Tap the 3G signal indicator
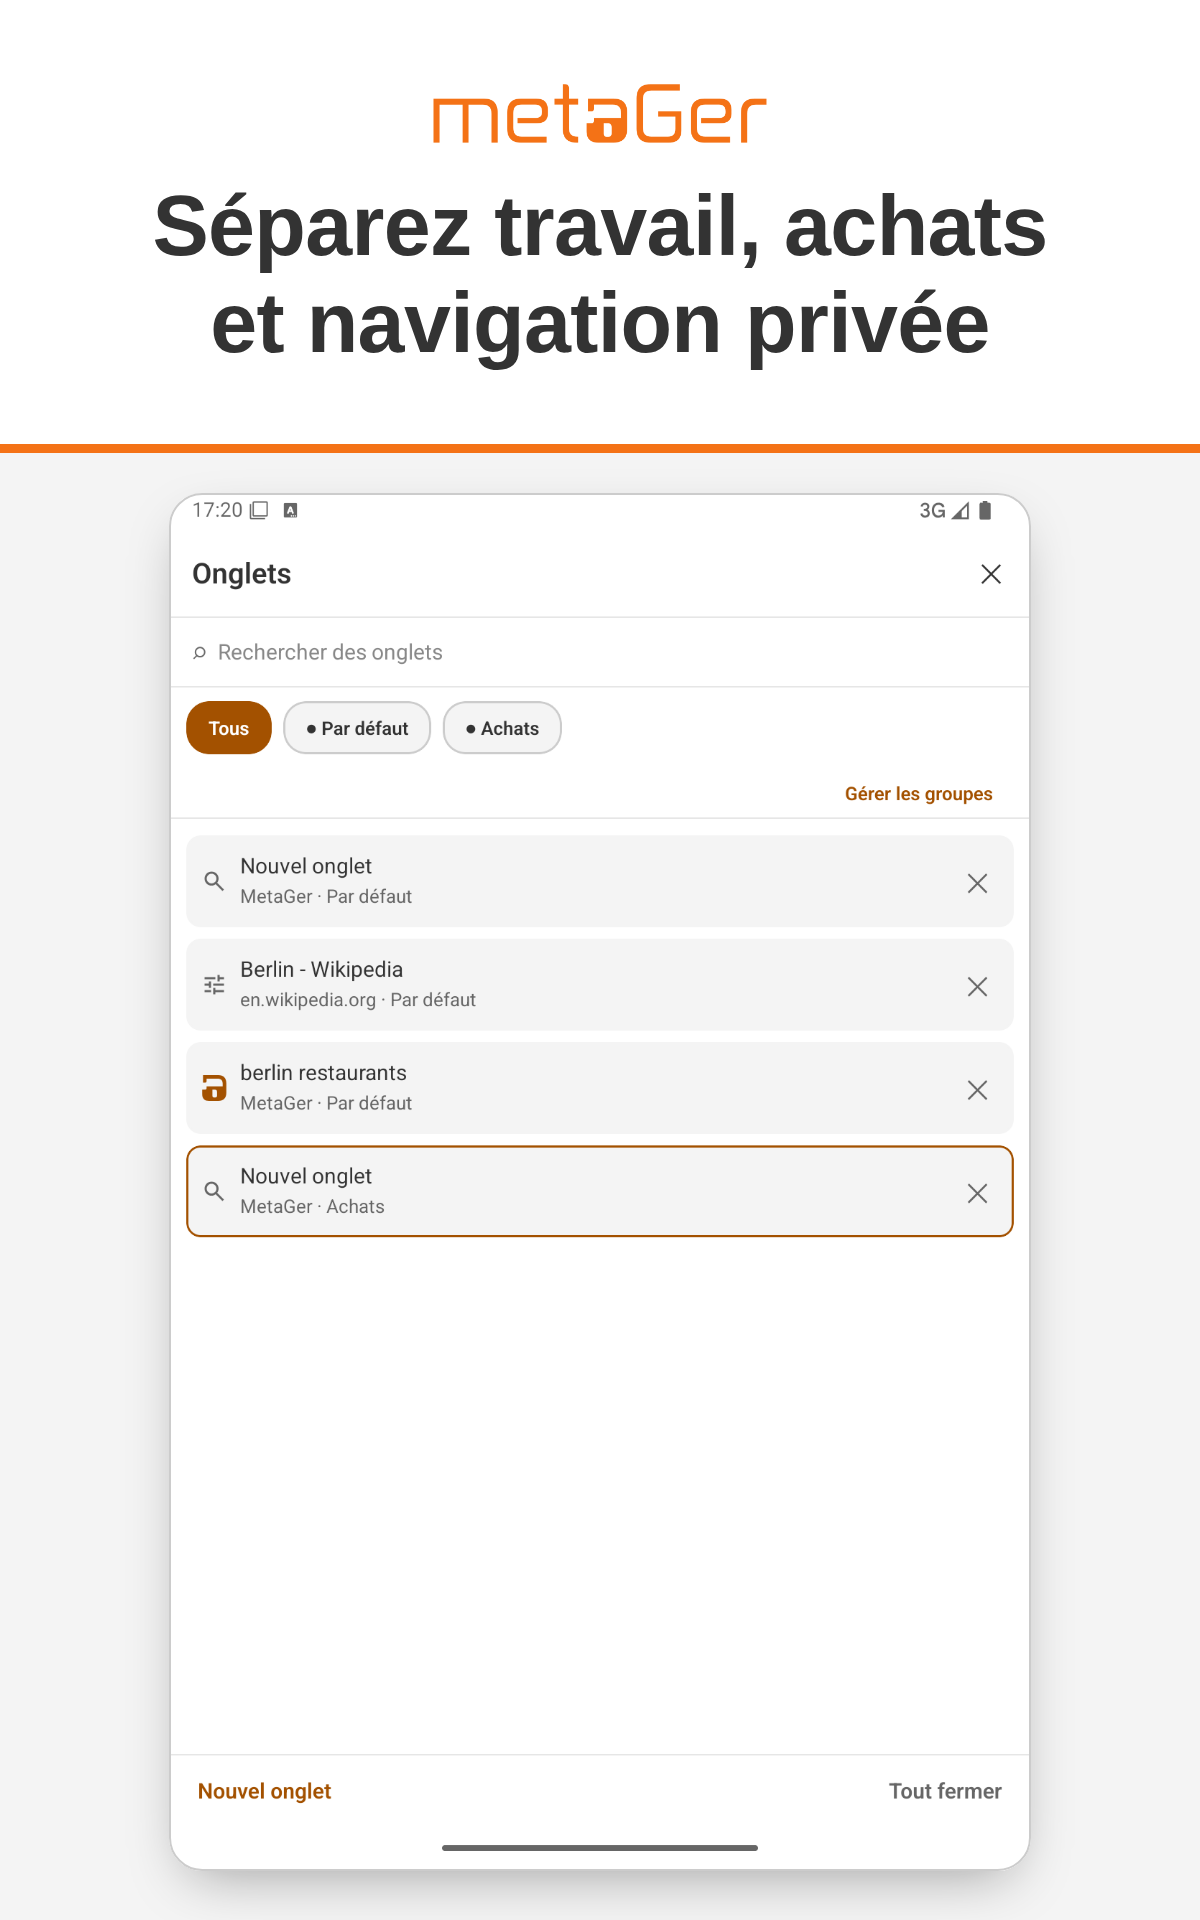This screenshot has height=1920, width=1200. (x=944, y=511)
